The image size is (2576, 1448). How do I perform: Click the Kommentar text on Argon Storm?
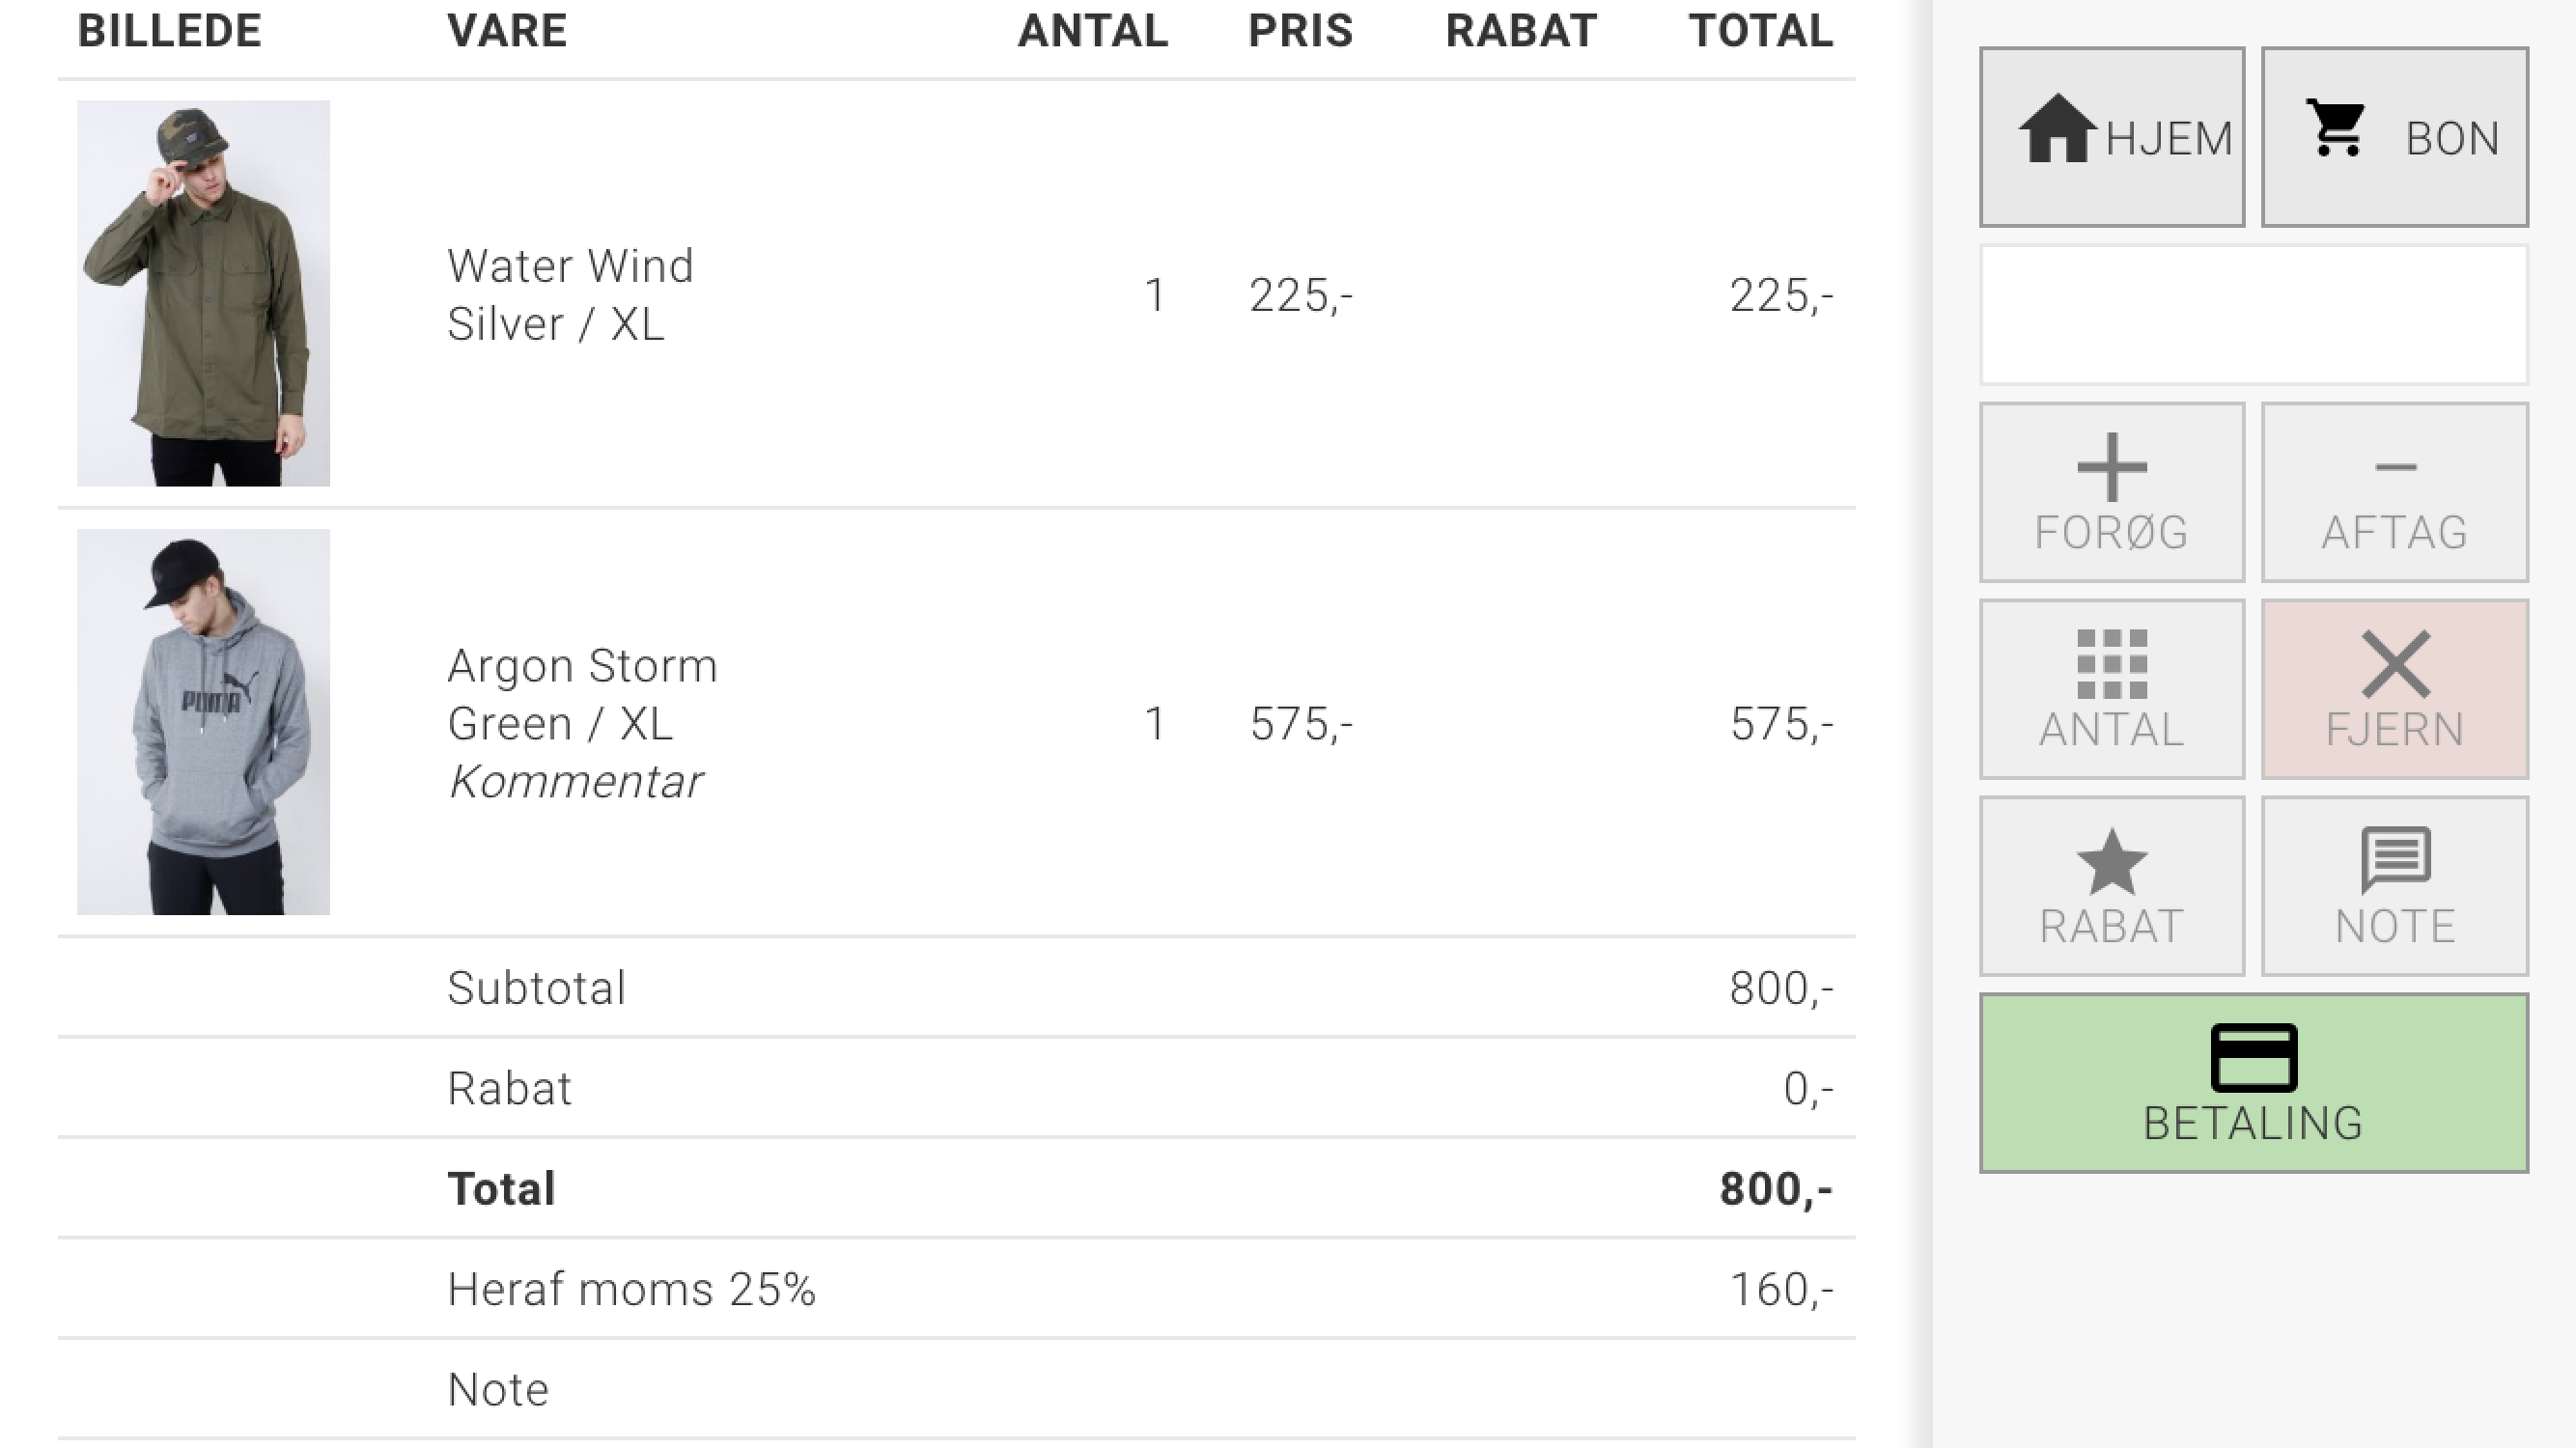(575, 782)
